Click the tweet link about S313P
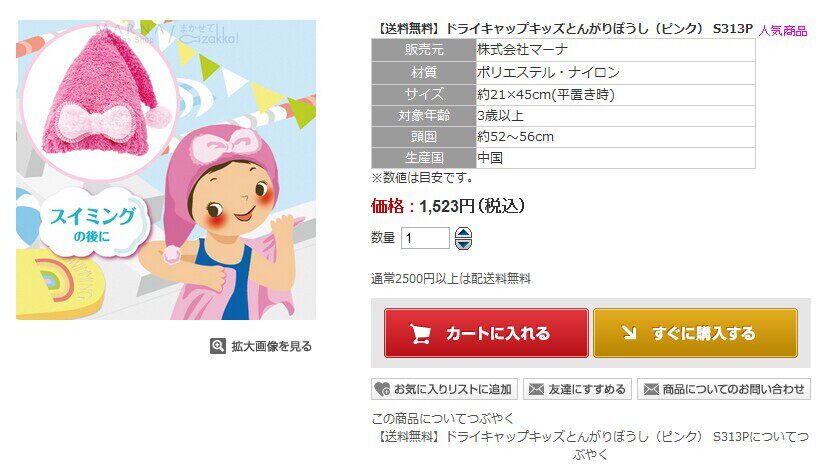 click(x=590, y=445)
